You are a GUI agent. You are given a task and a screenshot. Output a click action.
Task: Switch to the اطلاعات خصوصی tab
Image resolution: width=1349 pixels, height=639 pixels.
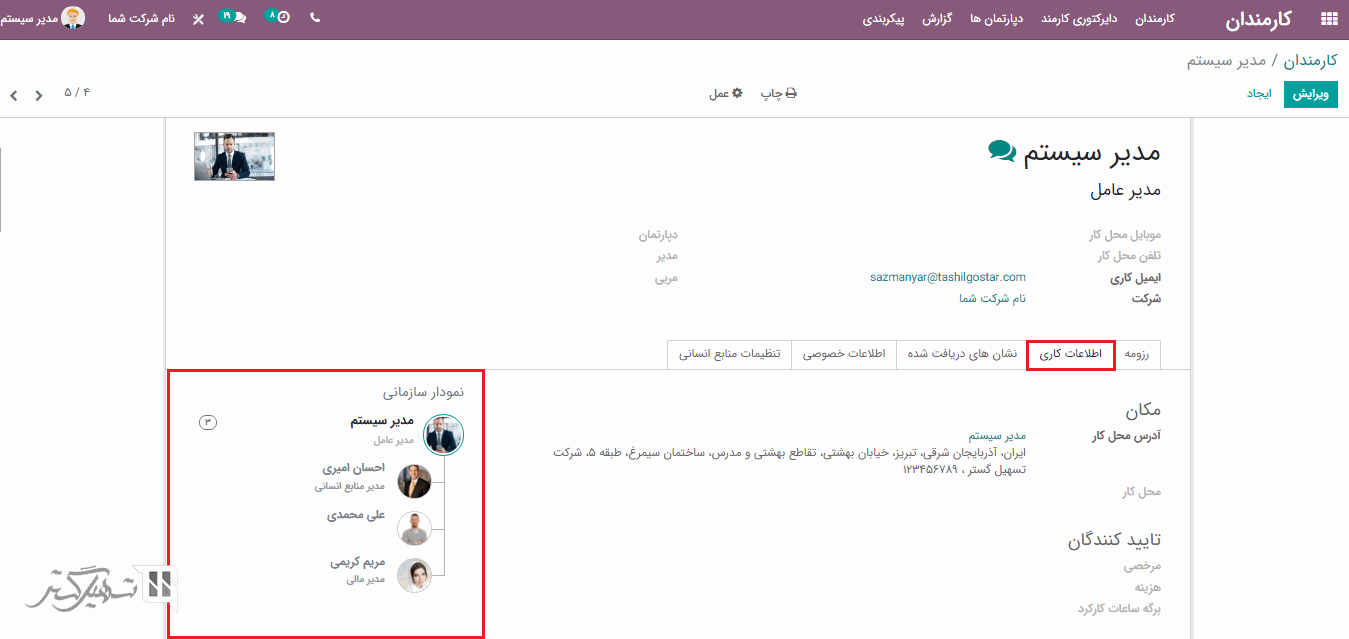[843, 354]
